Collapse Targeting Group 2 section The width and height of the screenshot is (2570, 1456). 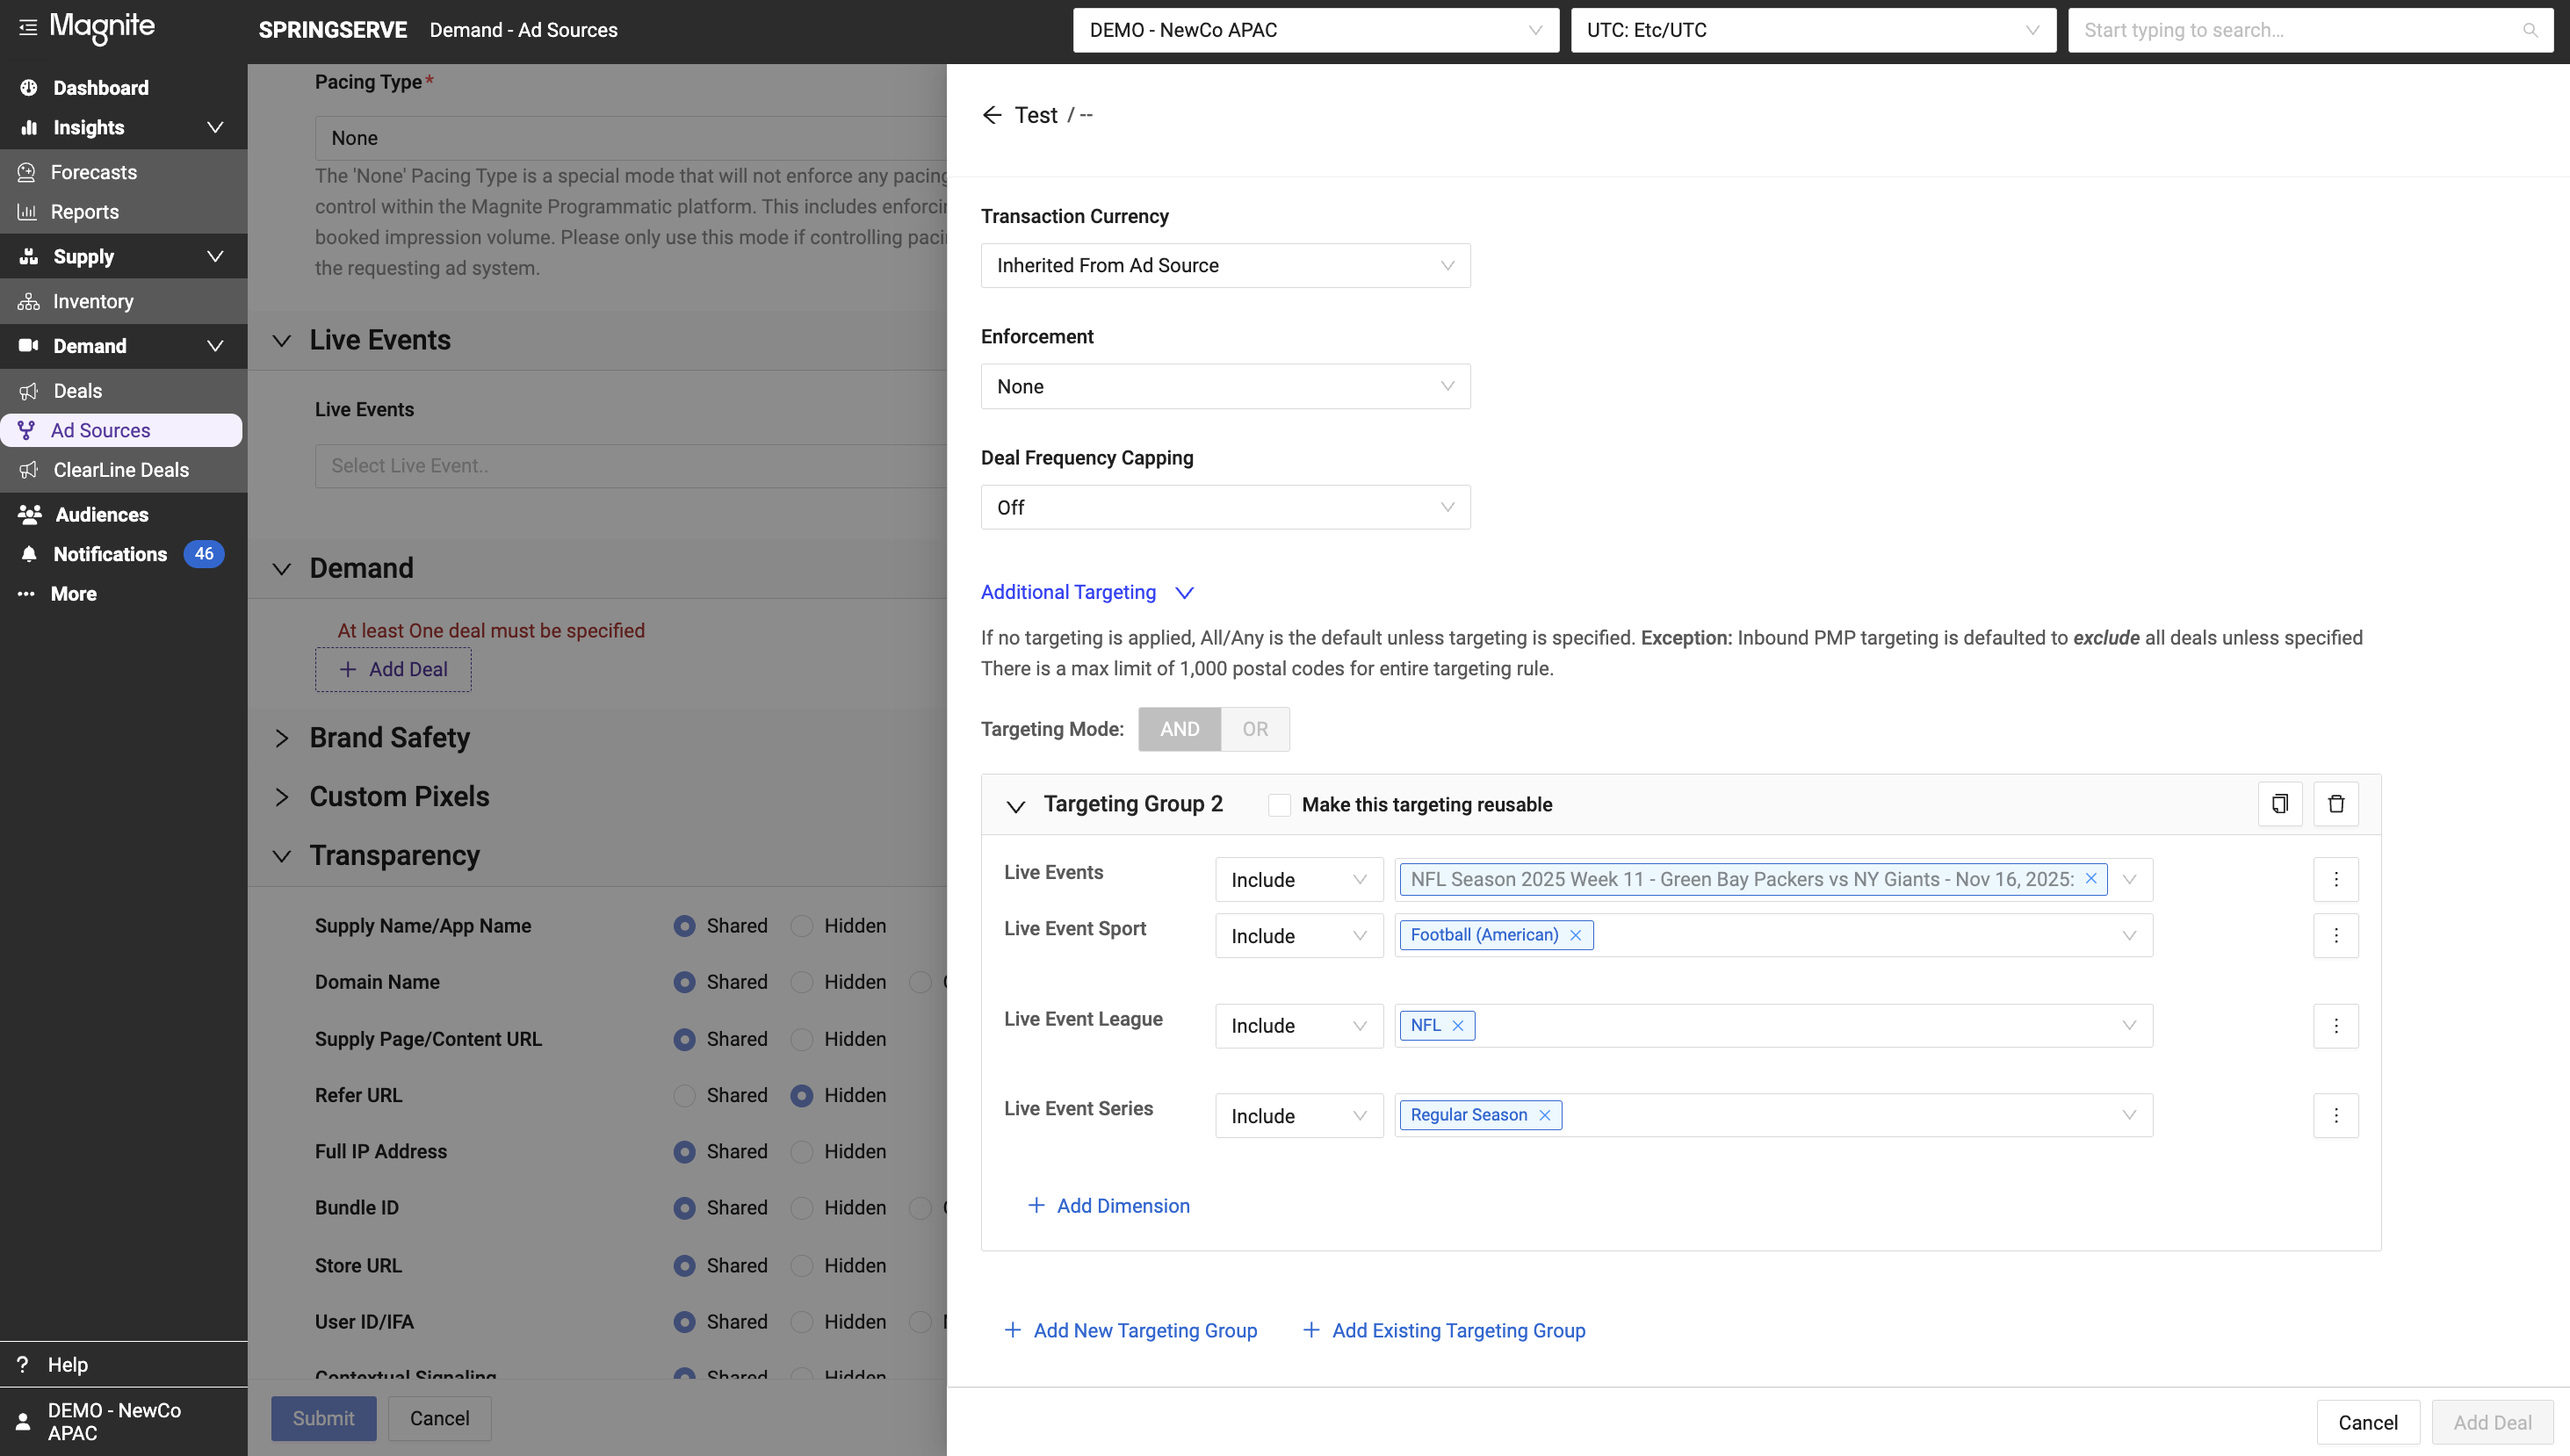point(1015,806)
